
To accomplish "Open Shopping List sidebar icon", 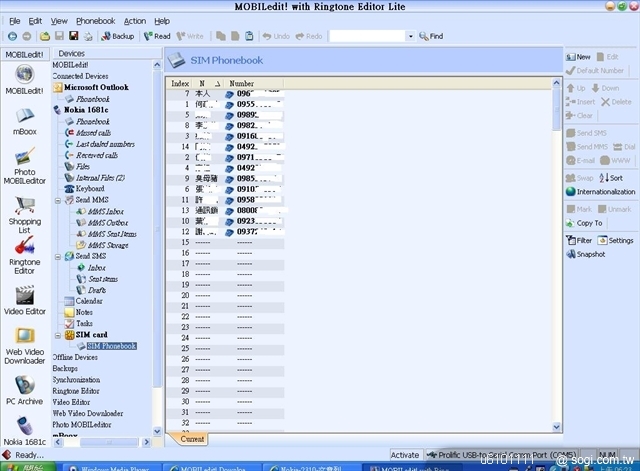I will (x=24, y=216).
